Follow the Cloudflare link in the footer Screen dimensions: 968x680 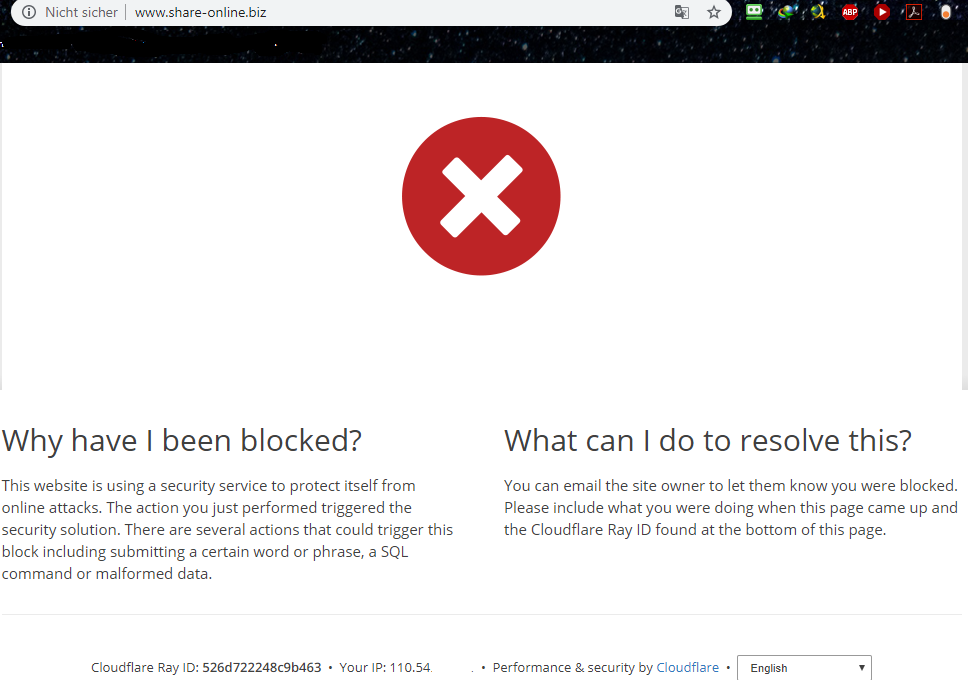point(687,667)
